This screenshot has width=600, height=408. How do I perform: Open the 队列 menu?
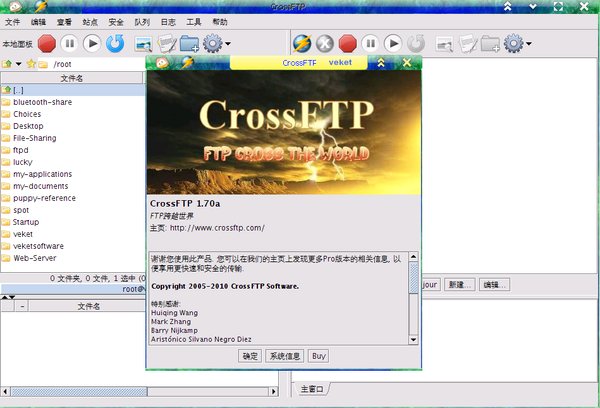142,22
